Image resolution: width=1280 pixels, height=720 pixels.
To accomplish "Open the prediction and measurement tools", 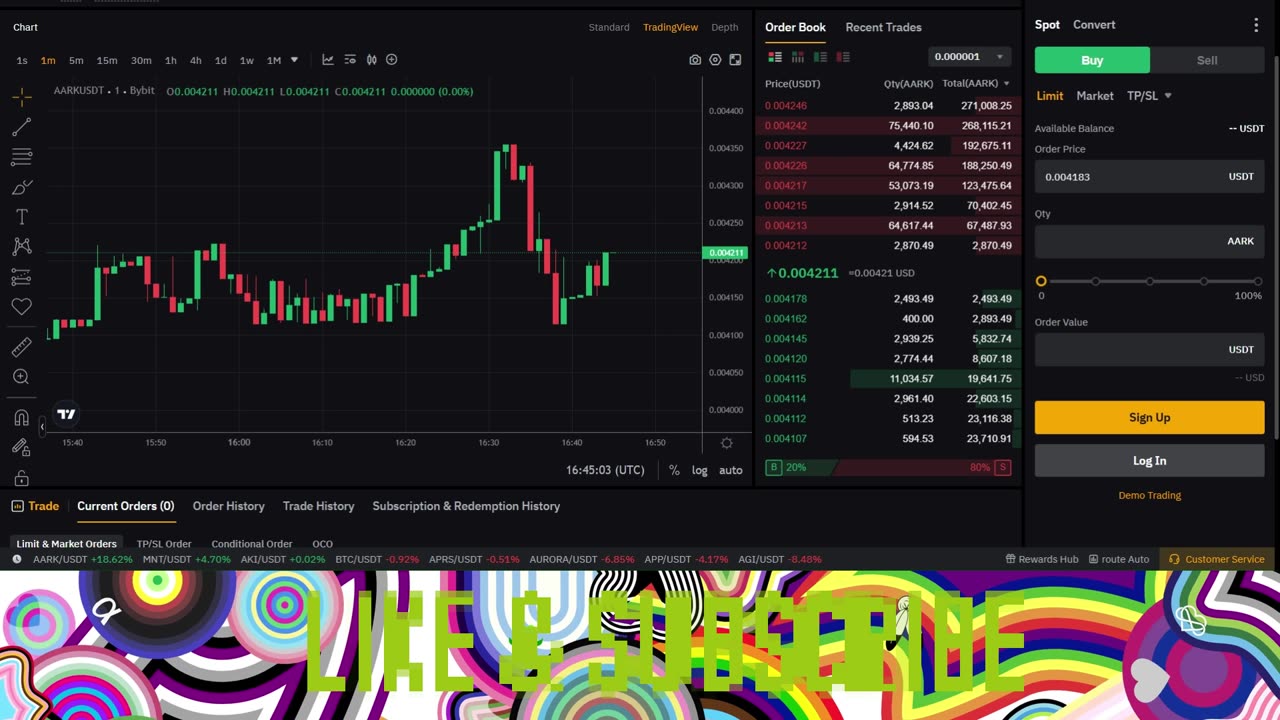I will (21, 277).
